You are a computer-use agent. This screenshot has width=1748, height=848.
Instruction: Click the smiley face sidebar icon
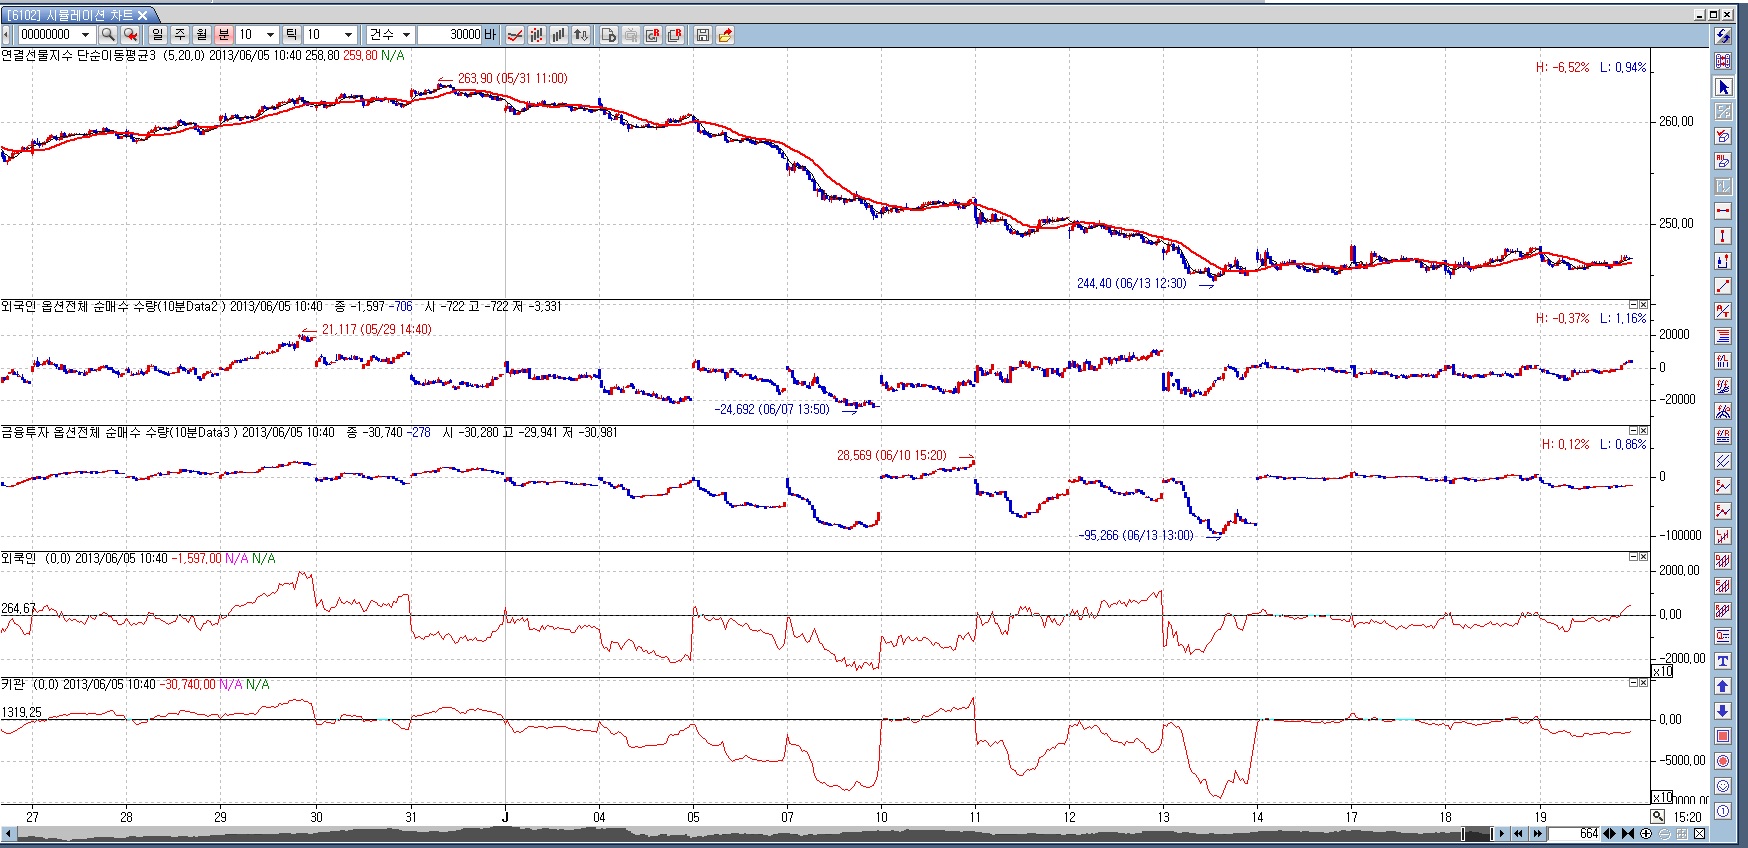1723,786
